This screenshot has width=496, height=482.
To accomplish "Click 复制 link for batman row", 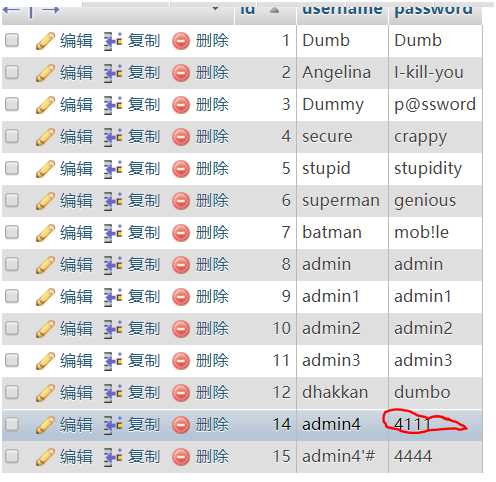I will [x=144, y=233].
